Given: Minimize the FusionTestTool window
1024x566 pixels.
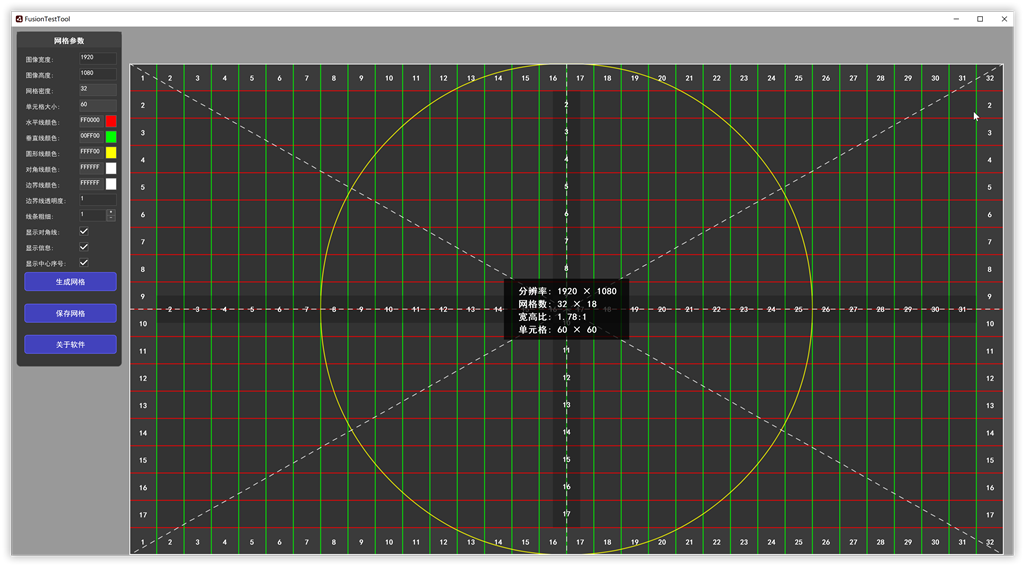Looking at the screenshot, I should click(x=956, y=19).
